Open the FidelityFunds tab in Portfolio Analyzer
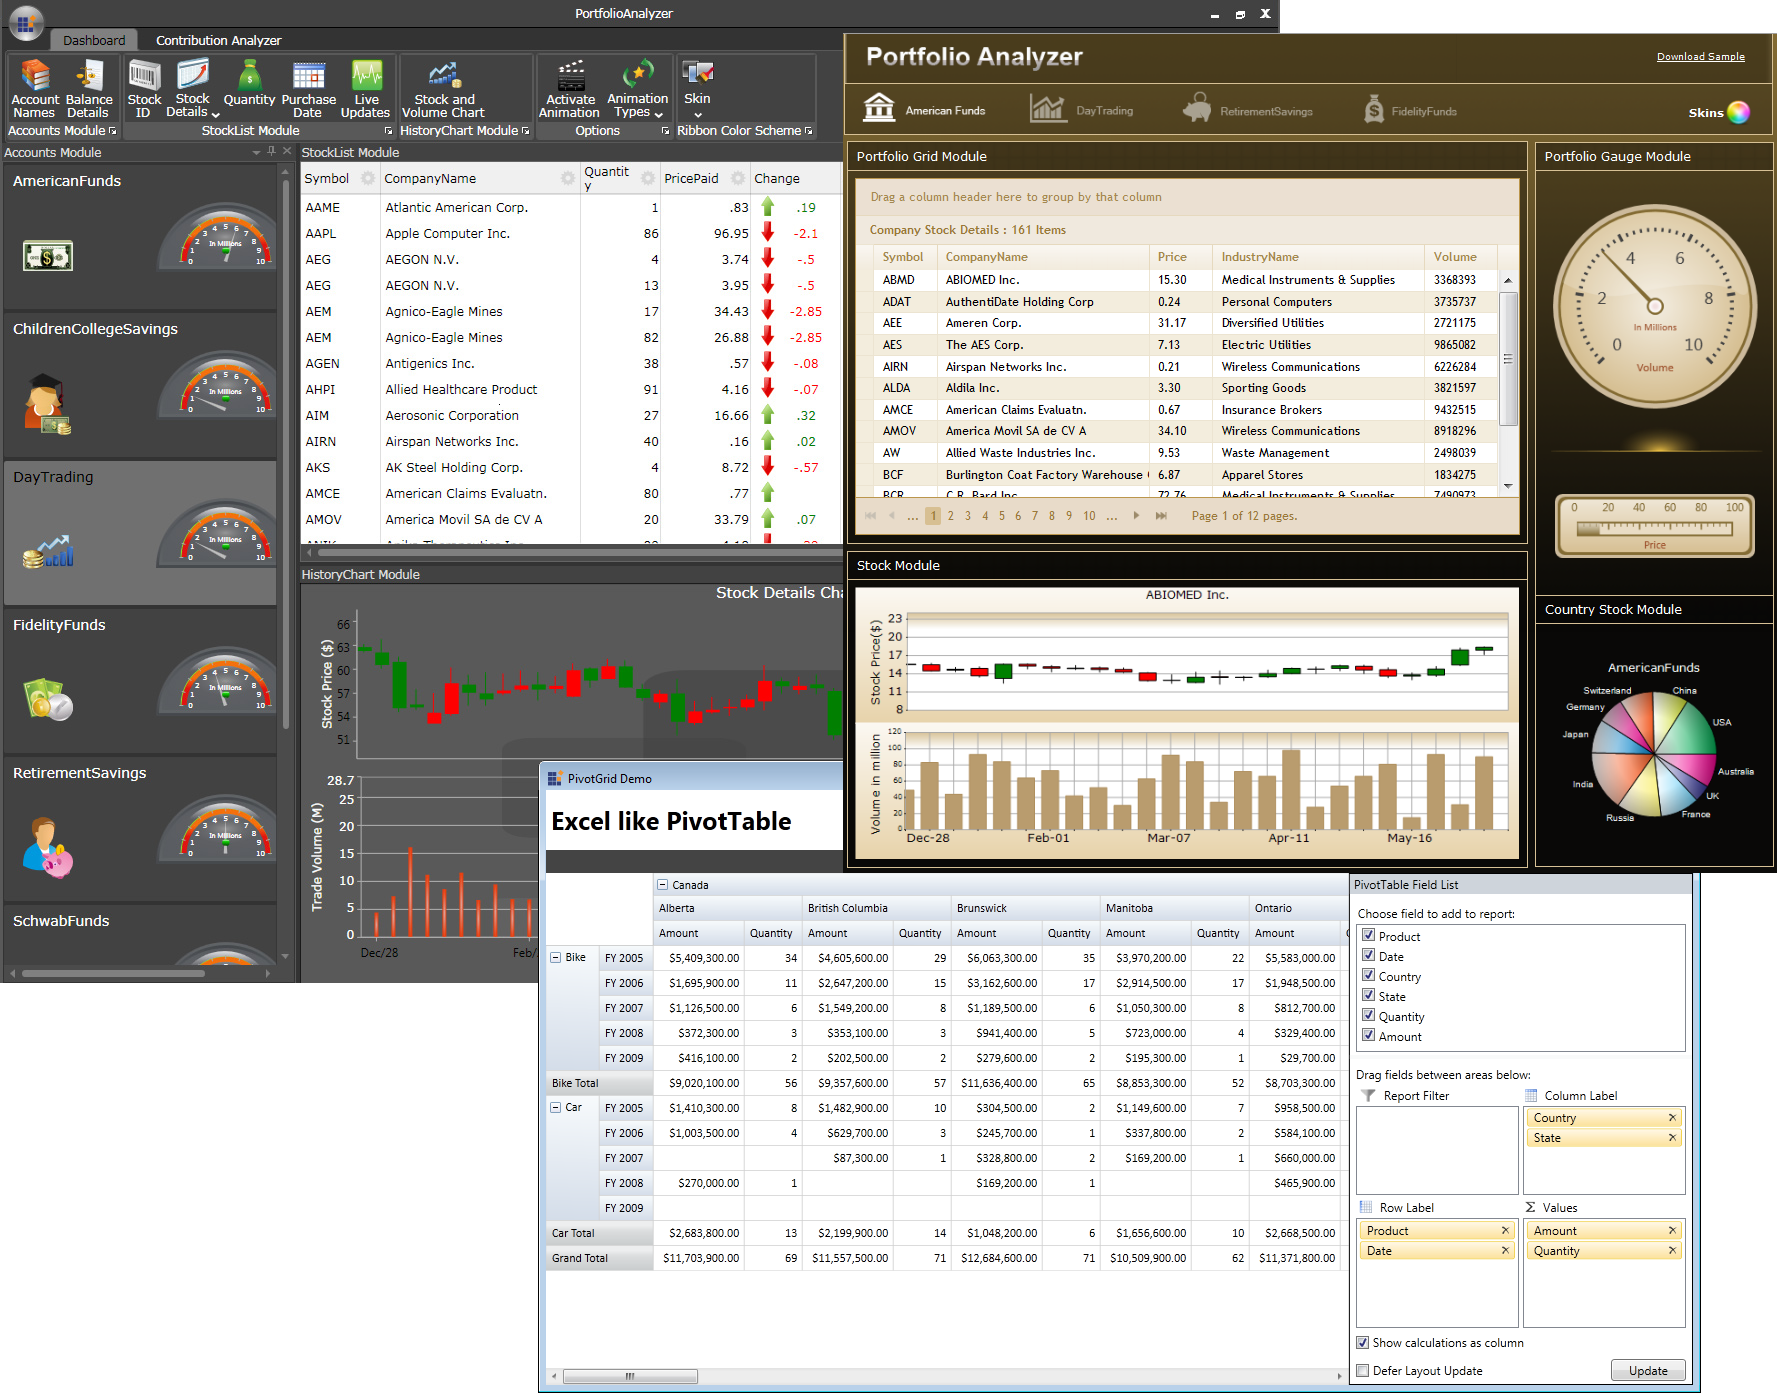Viewport: 1777px width, 1393px height. [x=1410, y=109]
